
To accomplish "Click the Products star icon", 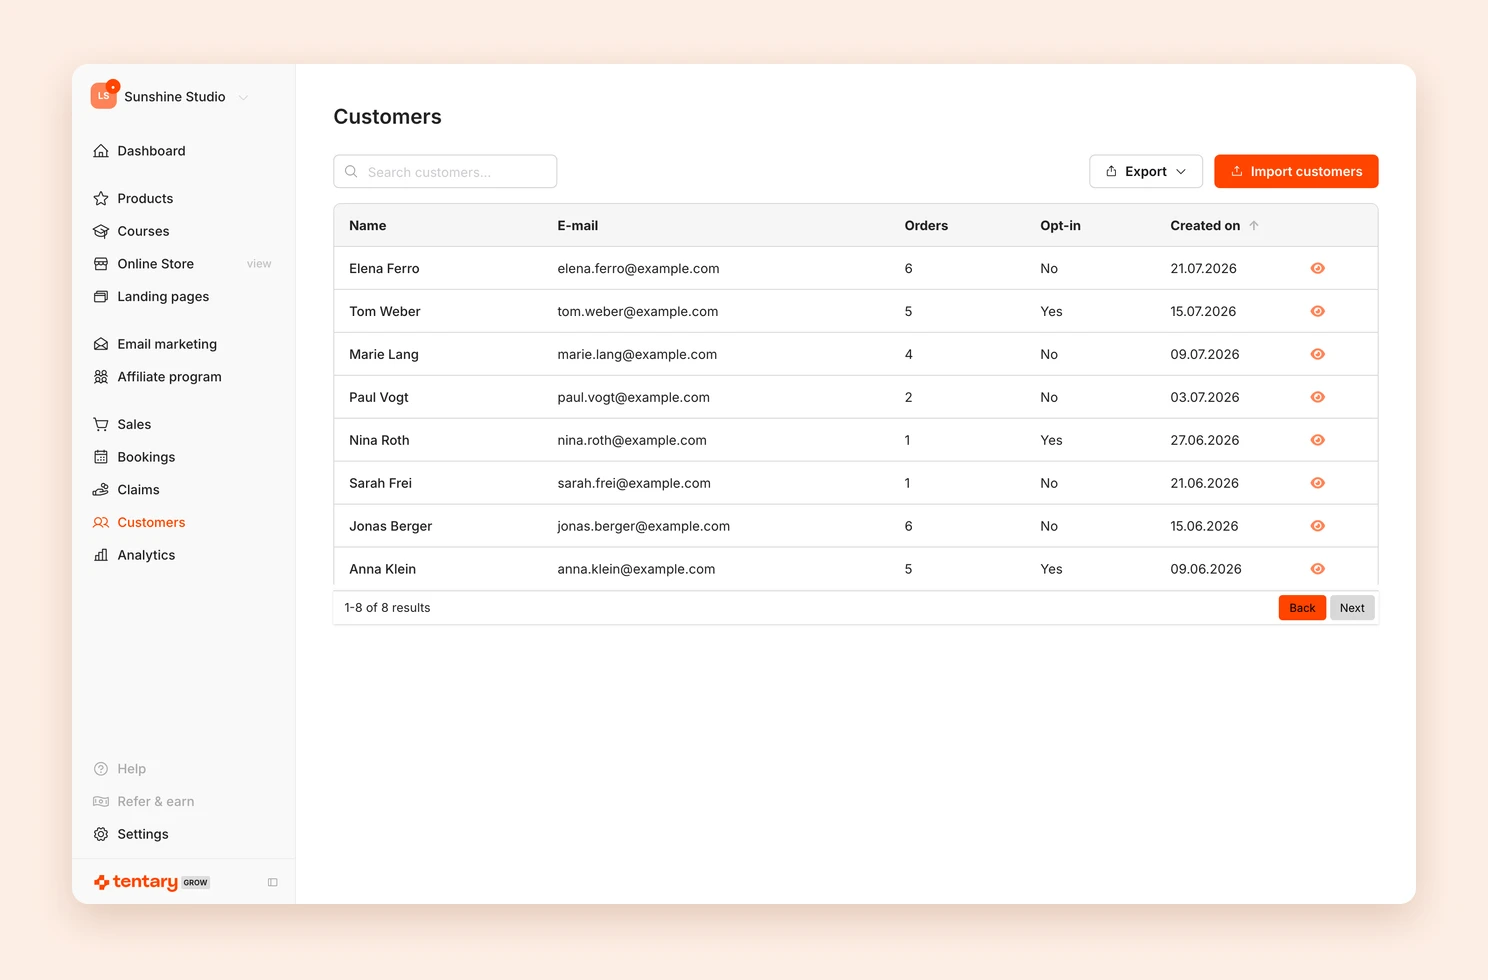I will (x=101, y=198).
